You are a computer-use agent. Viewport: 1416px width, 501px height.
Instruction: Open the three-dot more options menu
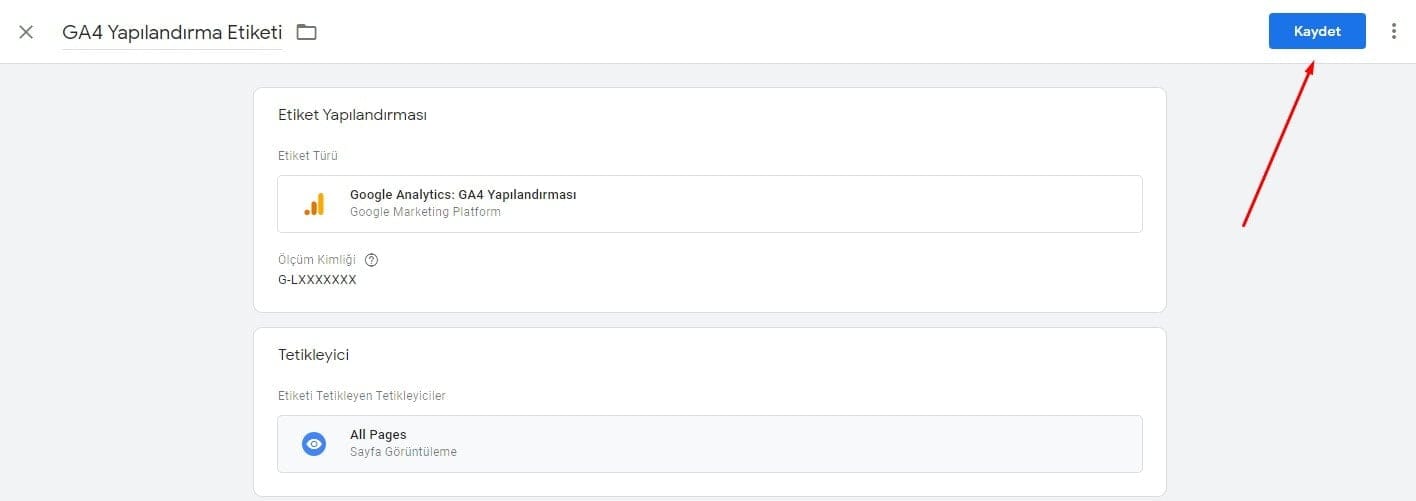1394,31
